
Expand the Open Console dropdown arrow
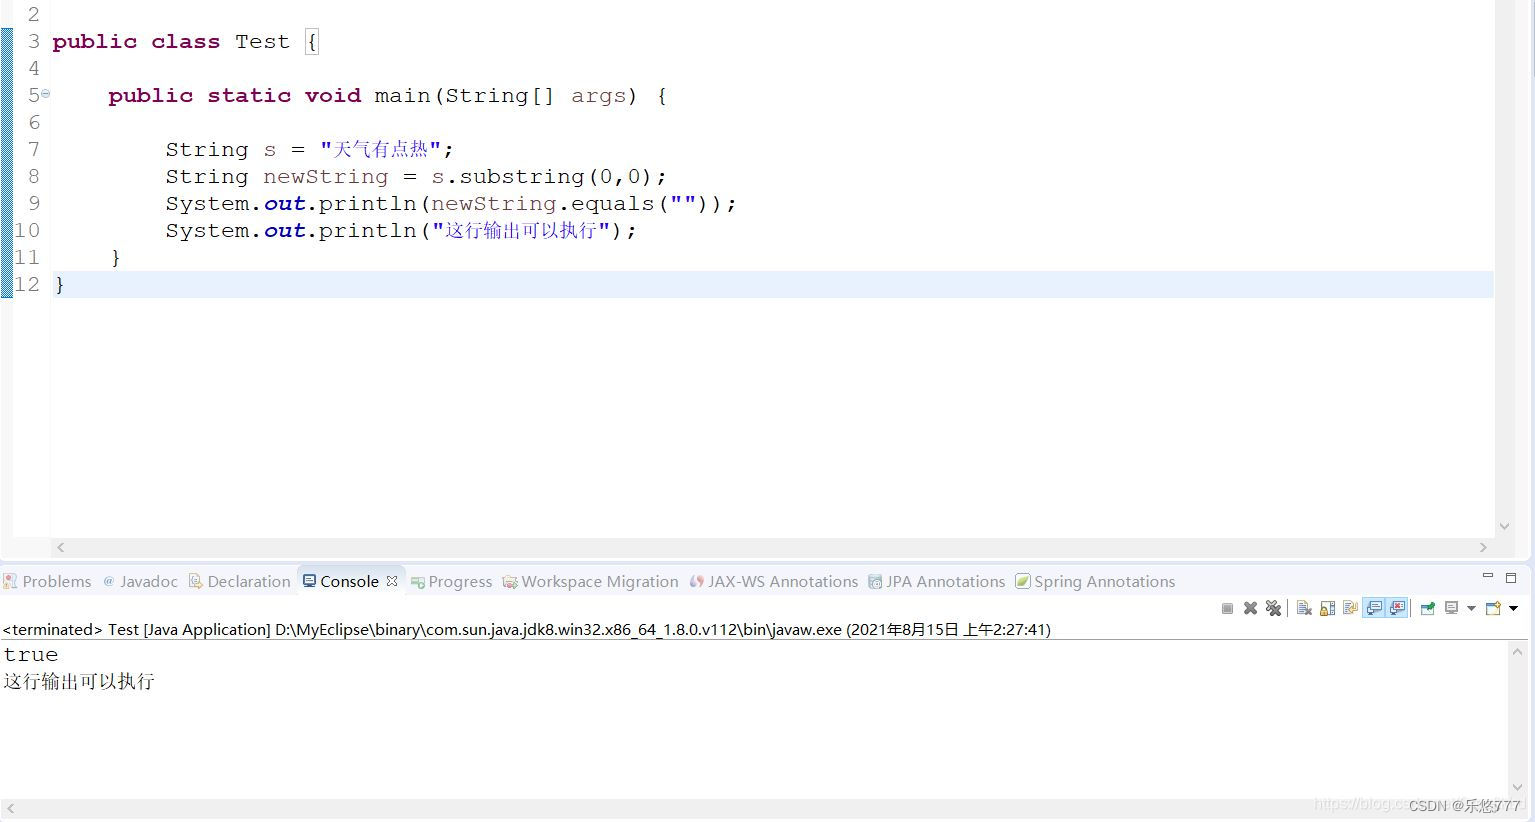1514,608
